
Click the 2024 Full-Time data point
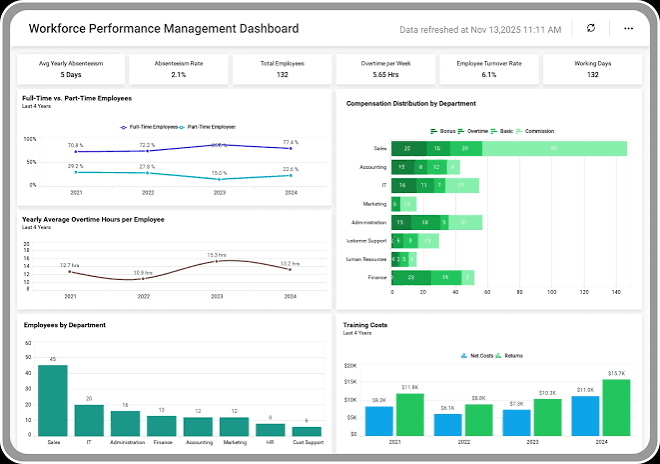point(290,148)
